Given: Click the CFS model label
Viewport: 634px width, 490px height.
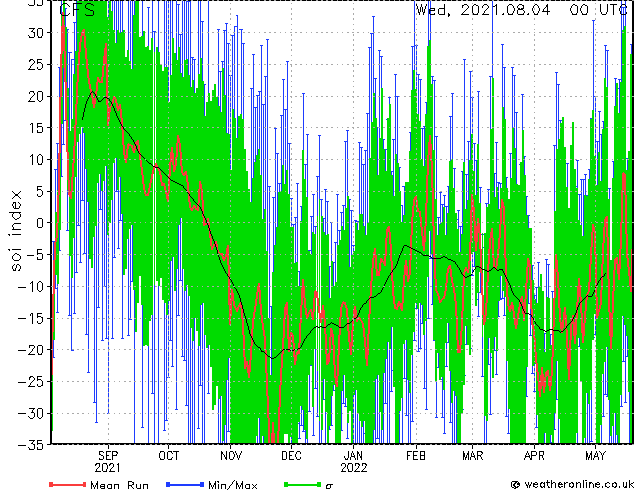Looking at the screenshot, I should pyautogui.click(x=77, y=10).
